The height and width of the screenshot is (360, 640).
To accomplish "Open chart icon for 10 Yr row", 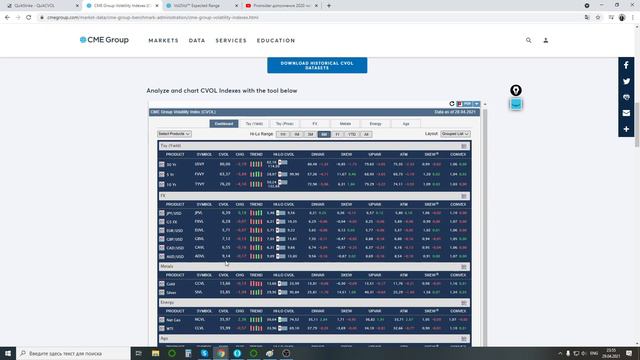I will pyautogui.click(x=162, y=184).
